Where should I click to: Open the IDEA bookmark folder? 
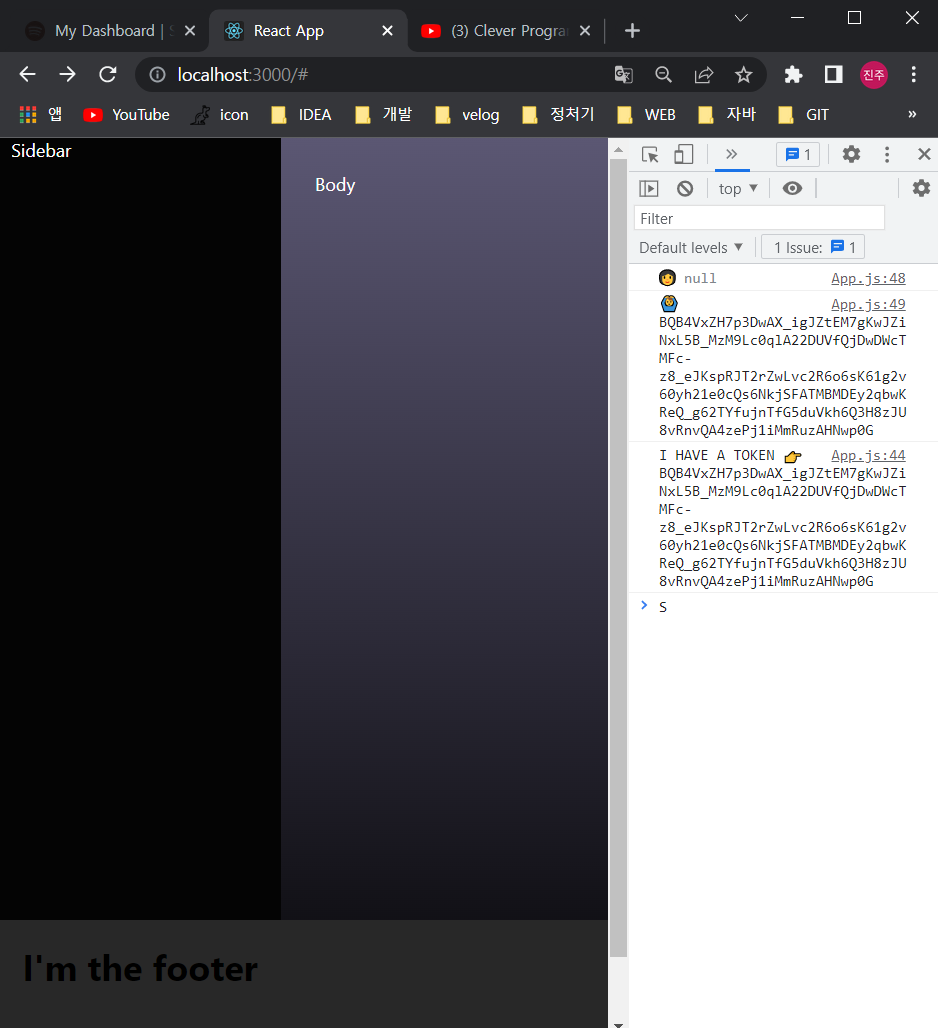pos(302,115)
